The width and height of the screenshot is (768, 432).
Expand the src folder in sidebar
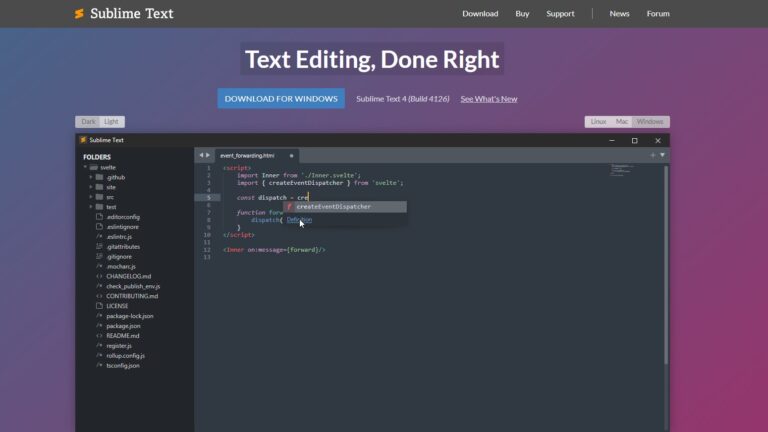tap(91, 197)
